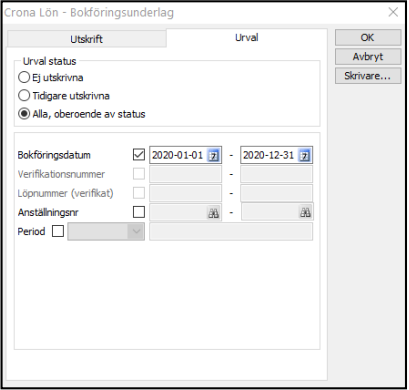The height and width of the screenshot is (390, 409).
Task: Open calendar for end date 2020-12-31
Action: click(x=304, y=156)
